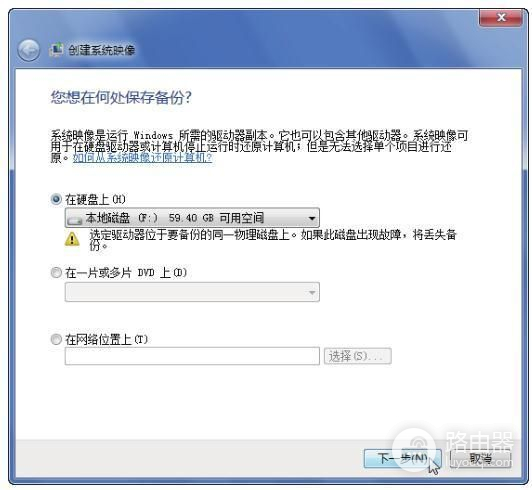Click the 取消 button
The height and width of the screenshot is (490, 532).
point(480,459)
